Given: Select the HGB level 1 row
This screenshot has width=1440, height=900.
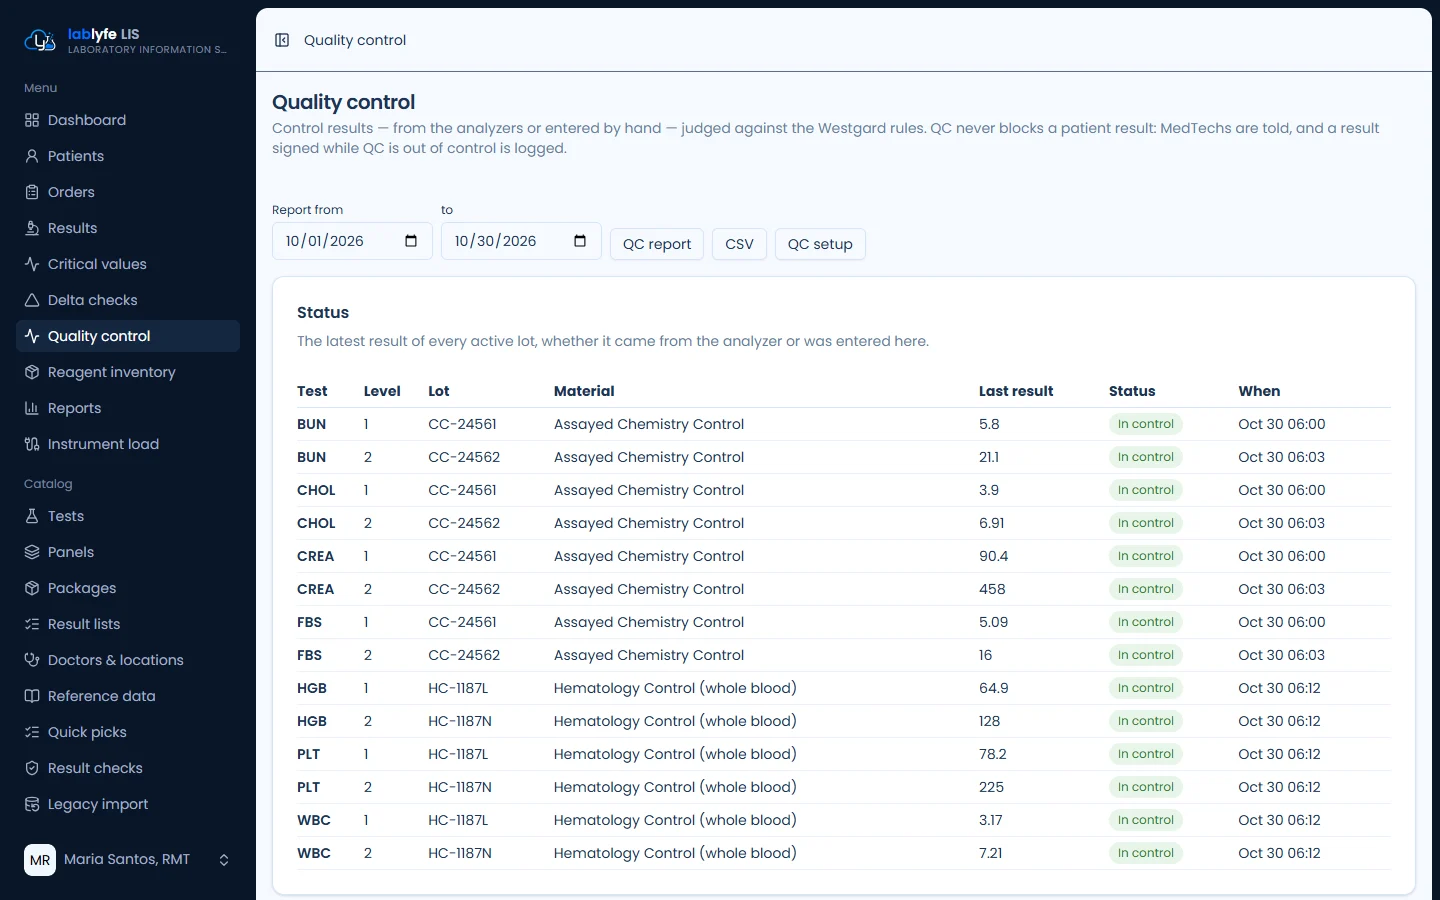Looking at the screenshot, I should pos(843,688).
